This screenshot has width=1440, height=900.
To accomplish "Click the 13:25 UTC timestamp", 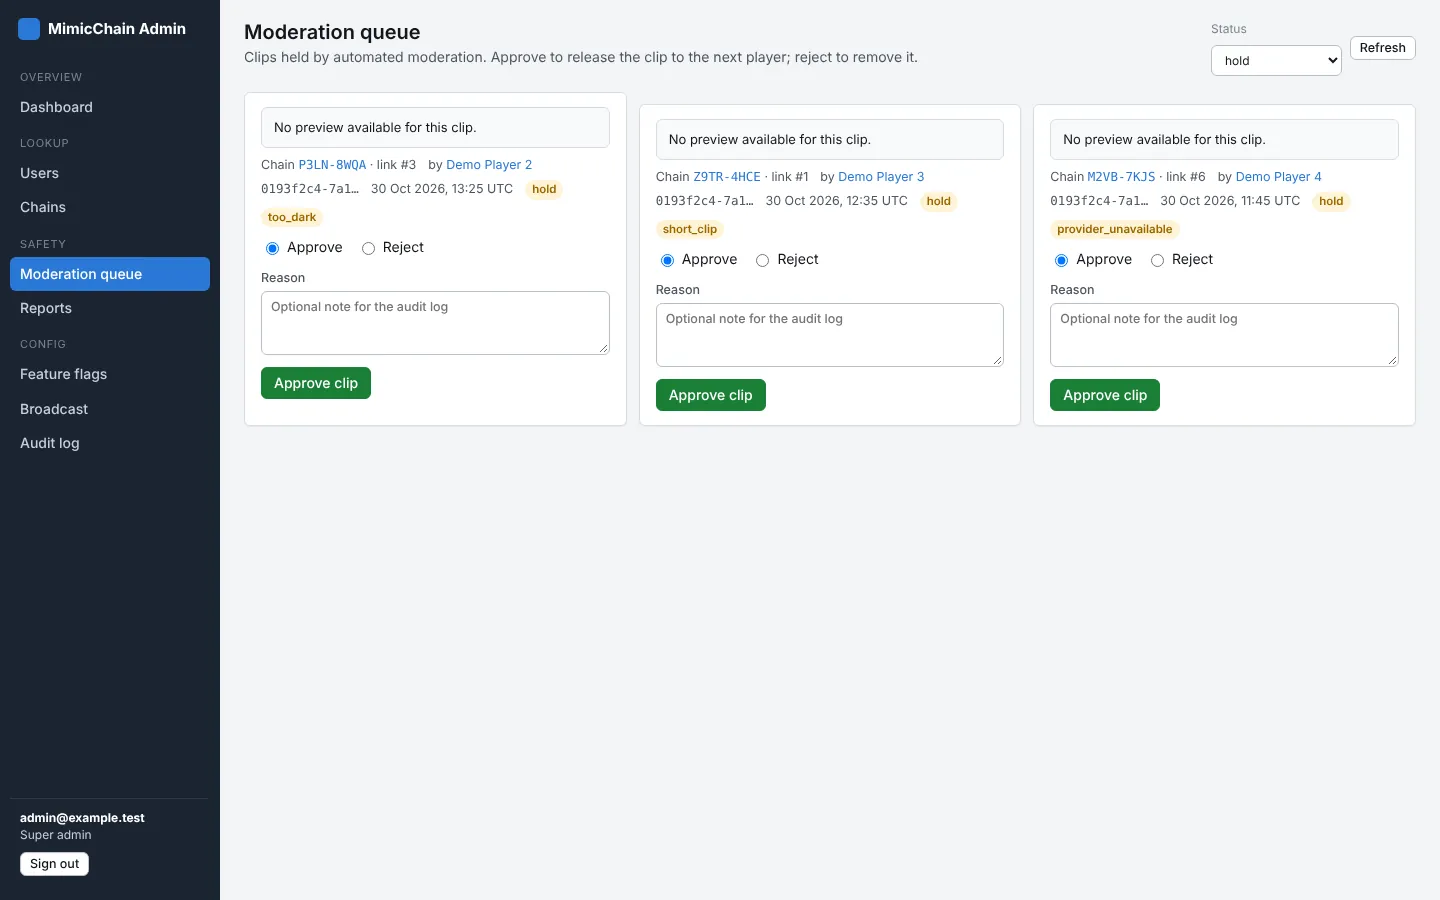I will click(442, 189).
